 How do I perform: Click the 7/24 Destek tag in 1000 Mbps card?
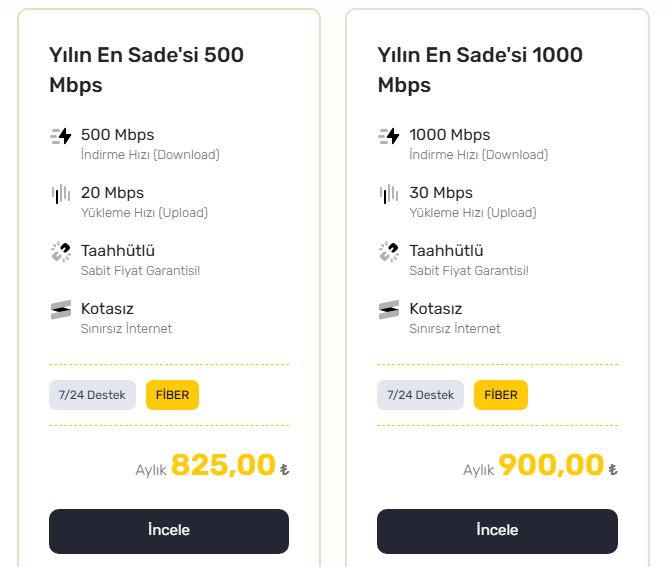click(420, 395)
